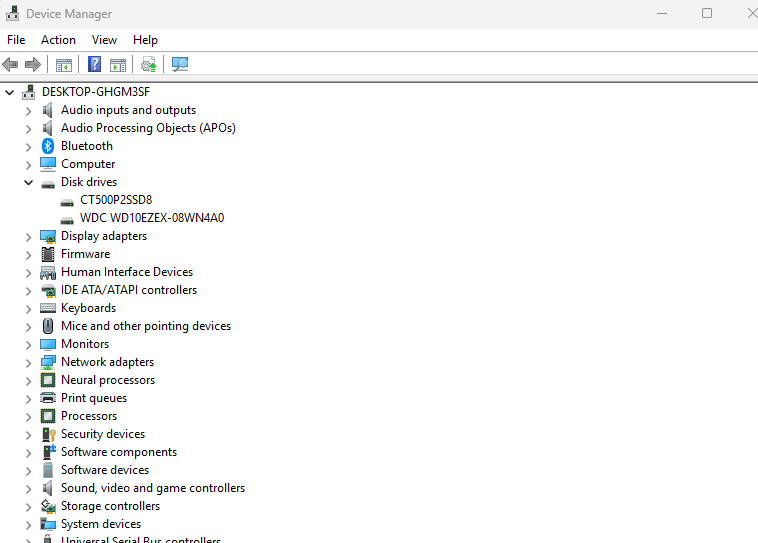Open the View menu
758x543 pixels.
coord(104,40)
